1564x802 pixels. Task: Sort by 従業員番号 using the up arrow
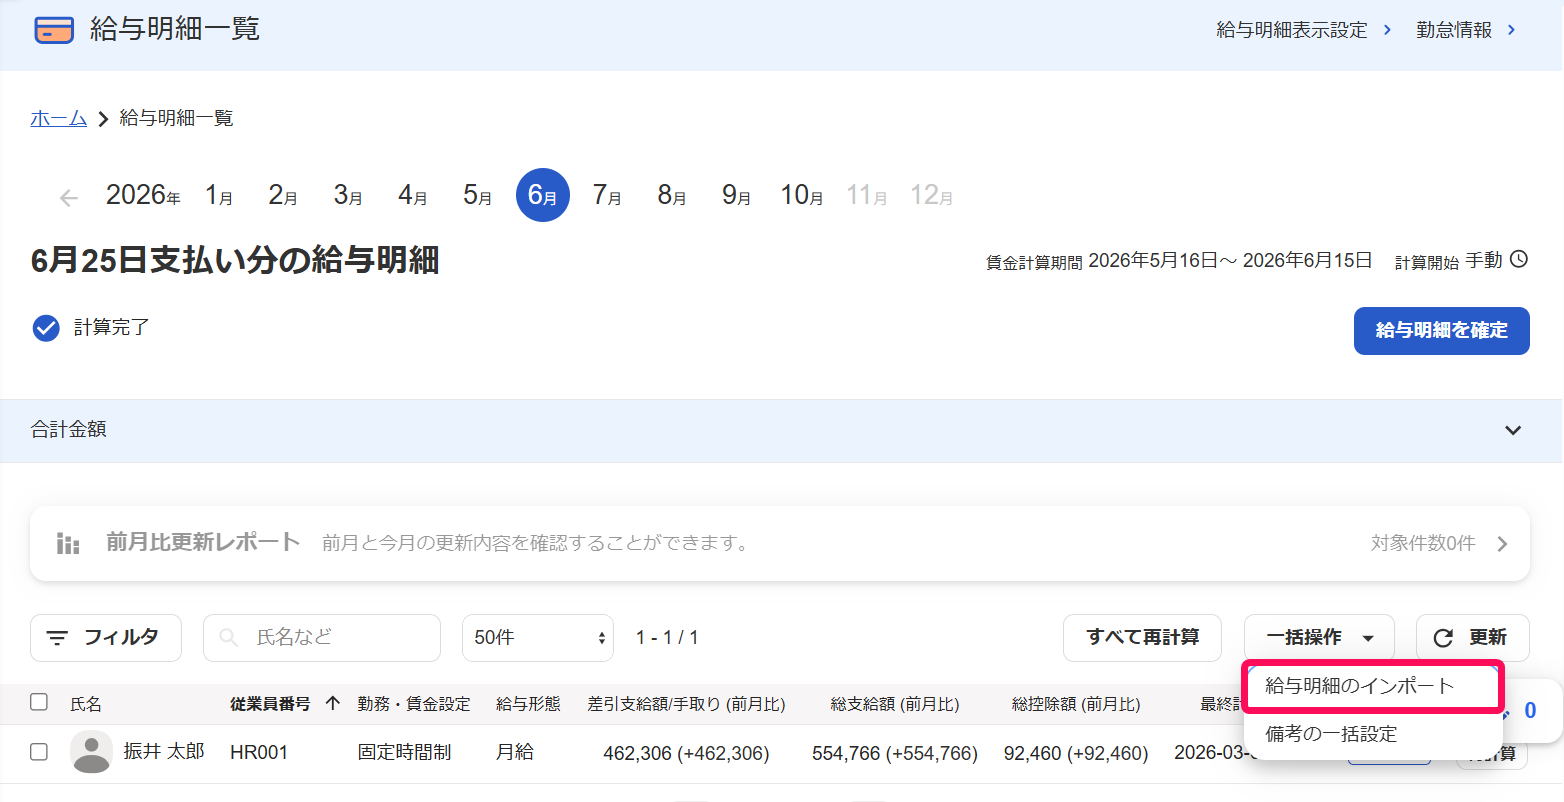point(333,704)
